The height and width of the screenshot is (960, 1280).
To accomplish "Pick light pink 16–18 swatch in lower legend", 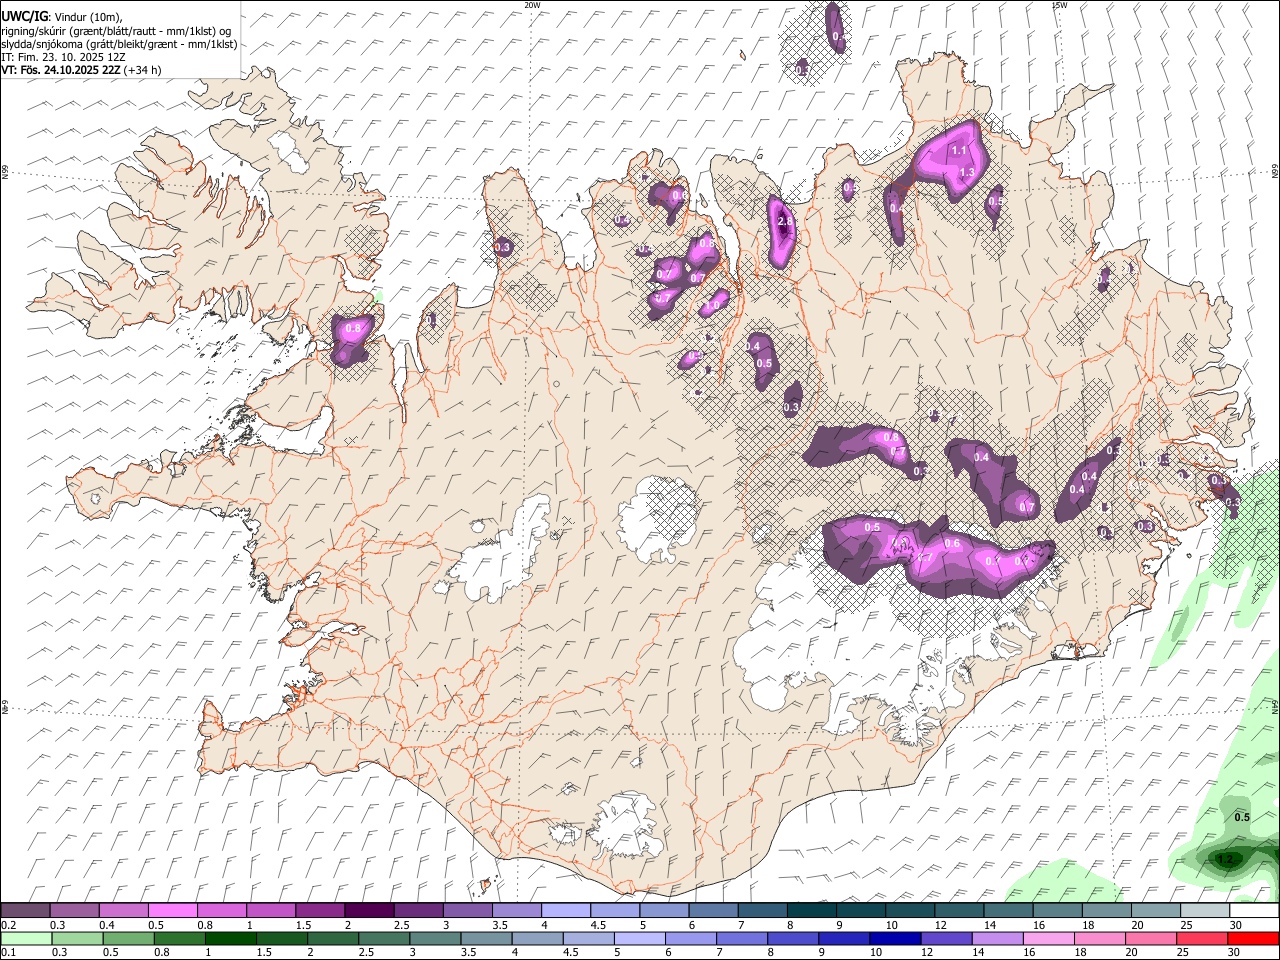I will coord(1047,938).
